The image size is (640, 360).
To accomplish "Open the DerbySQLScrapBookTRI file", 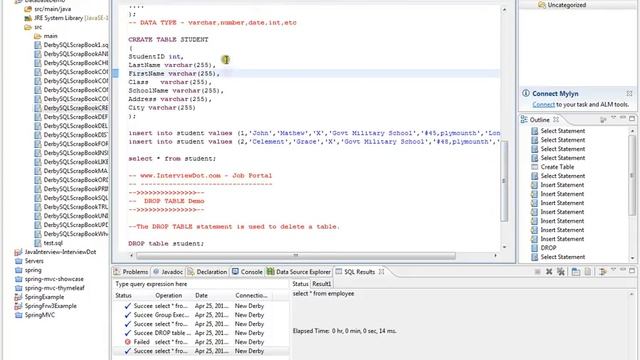I will coord(71,207).
